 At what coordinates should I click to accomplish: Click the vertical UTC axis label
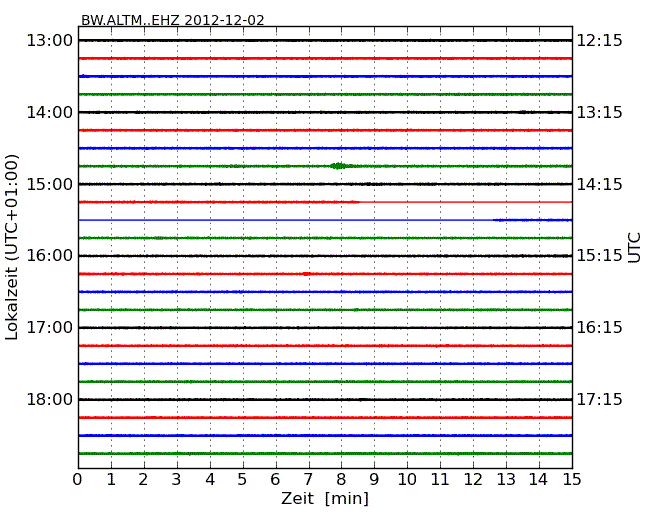pos(635,248)
